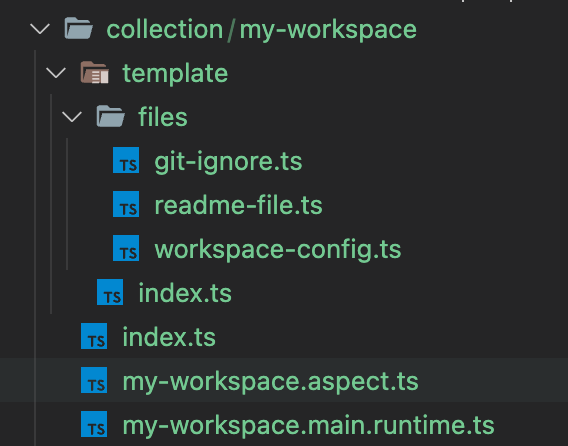Select the files folder label
Screen dimensions: 568x446
(163, 117)
